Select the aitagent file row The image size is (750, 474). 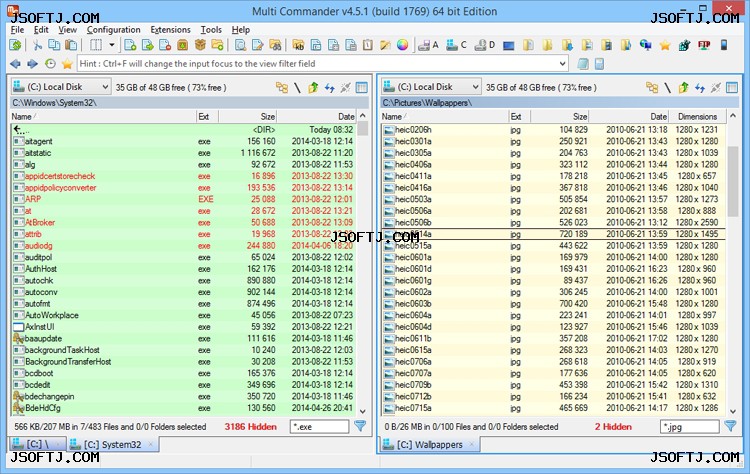point(184,141)
